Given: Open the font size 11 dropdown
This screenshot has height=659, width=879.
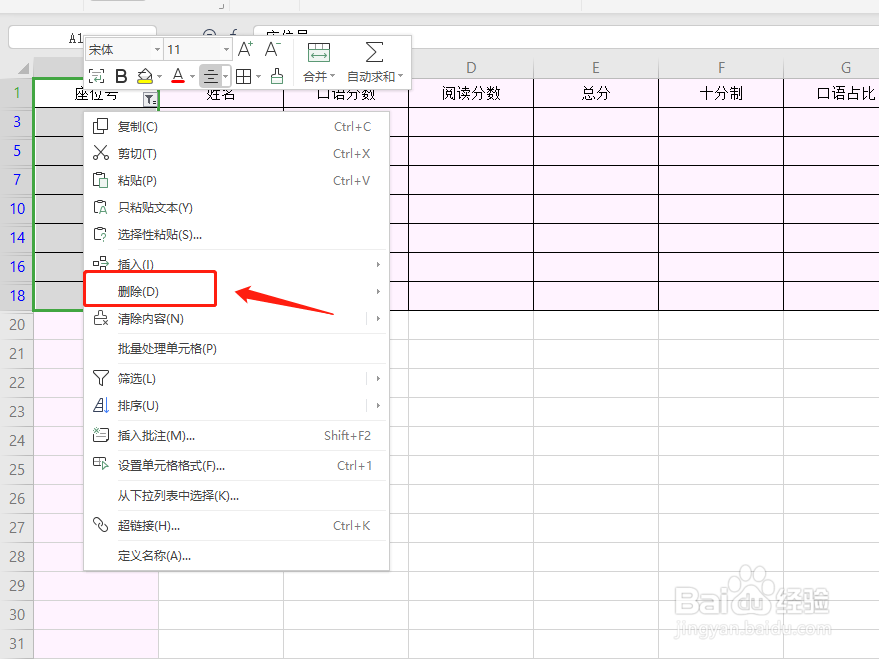Looking at the screenshot, I should click(x=196, y=49).
